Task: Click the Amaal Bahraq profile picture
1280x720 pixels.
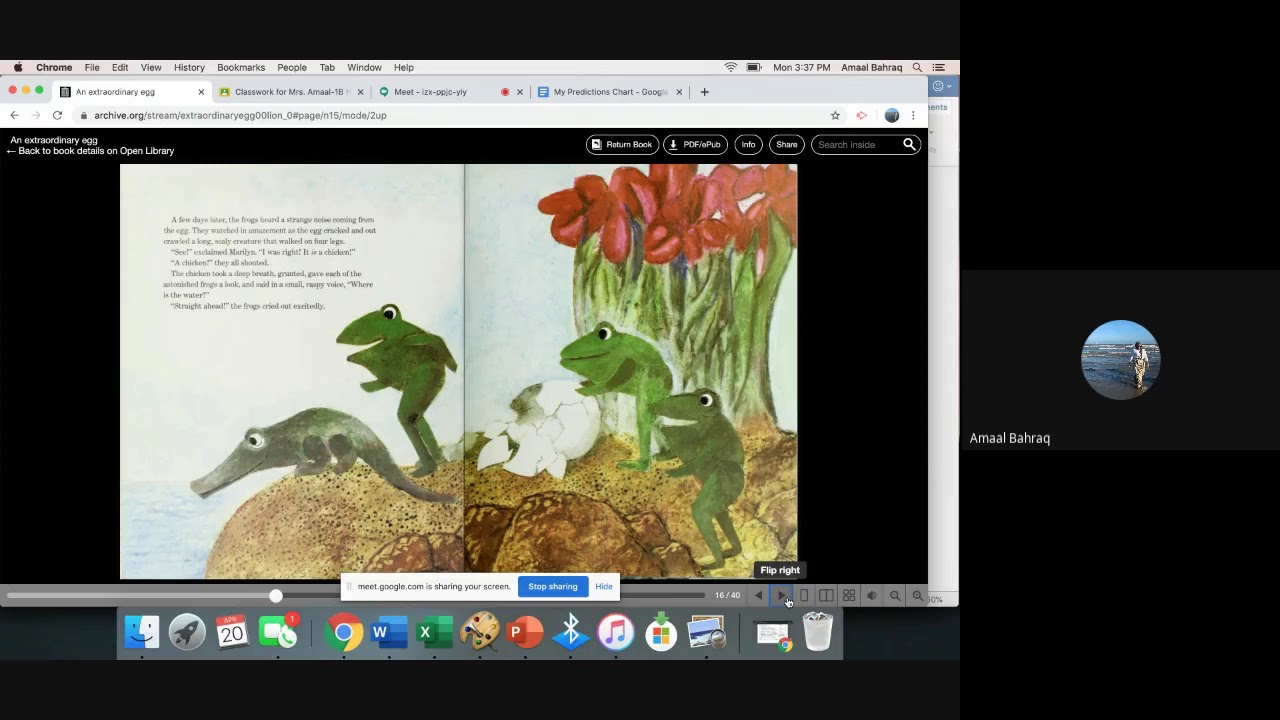Action: [1121, 360]
